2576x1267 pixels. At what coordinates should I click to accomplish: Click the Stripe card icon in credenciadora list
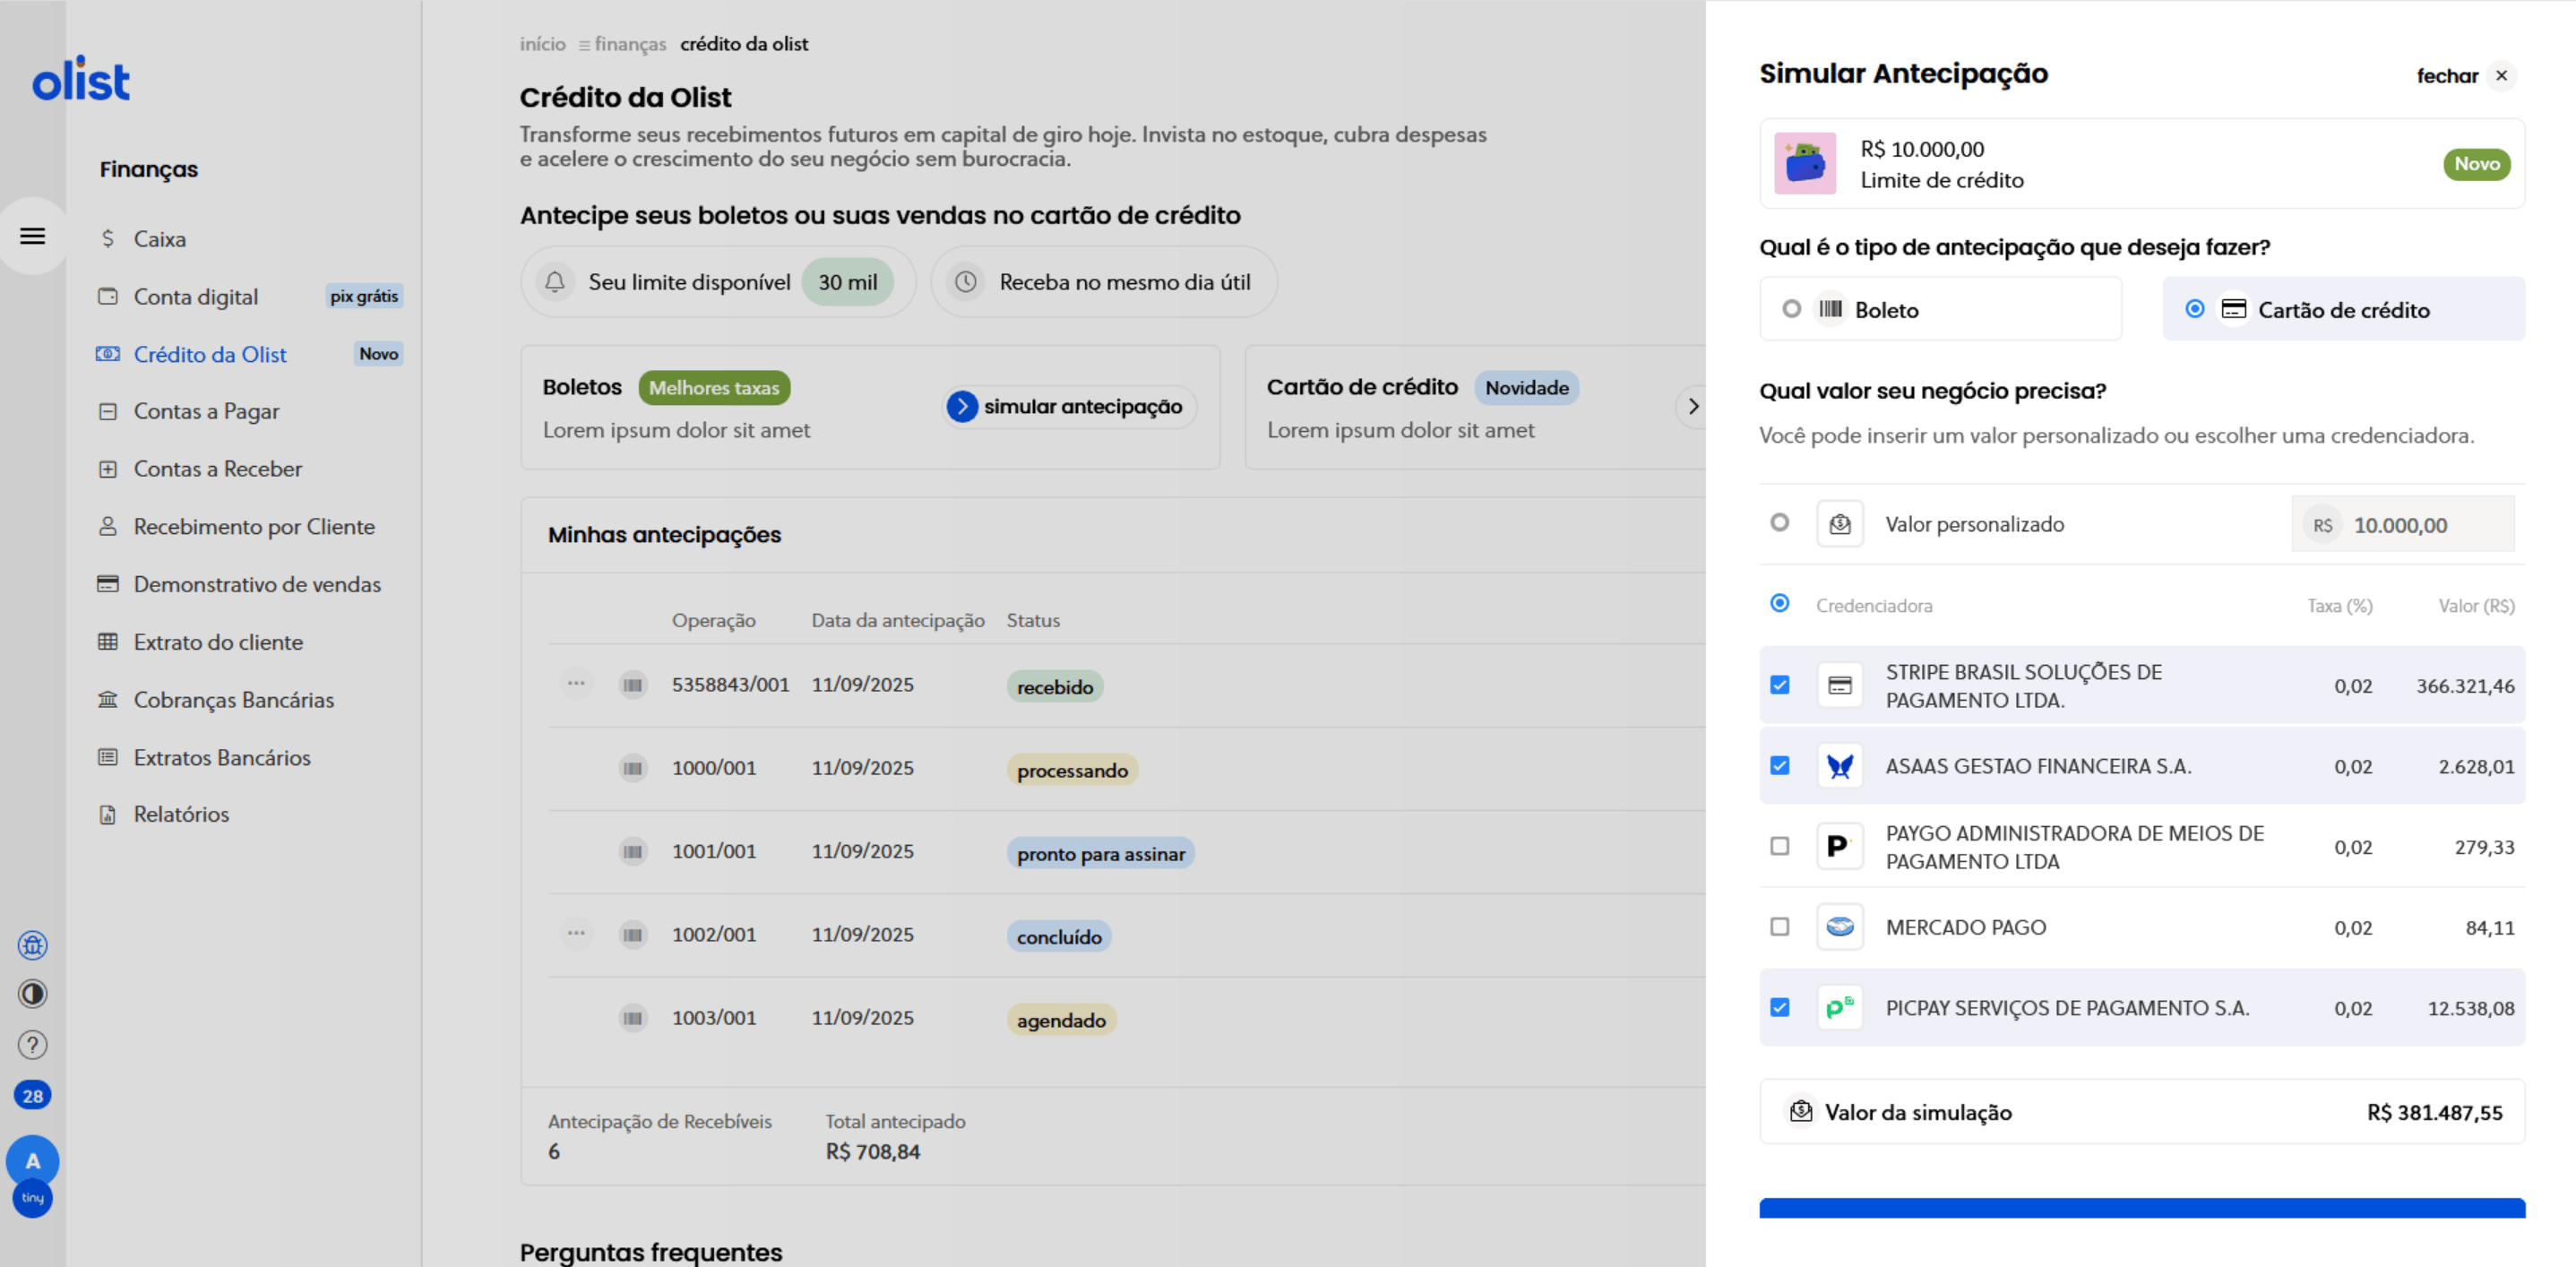pyautogui.click(x=1840, y=686)
